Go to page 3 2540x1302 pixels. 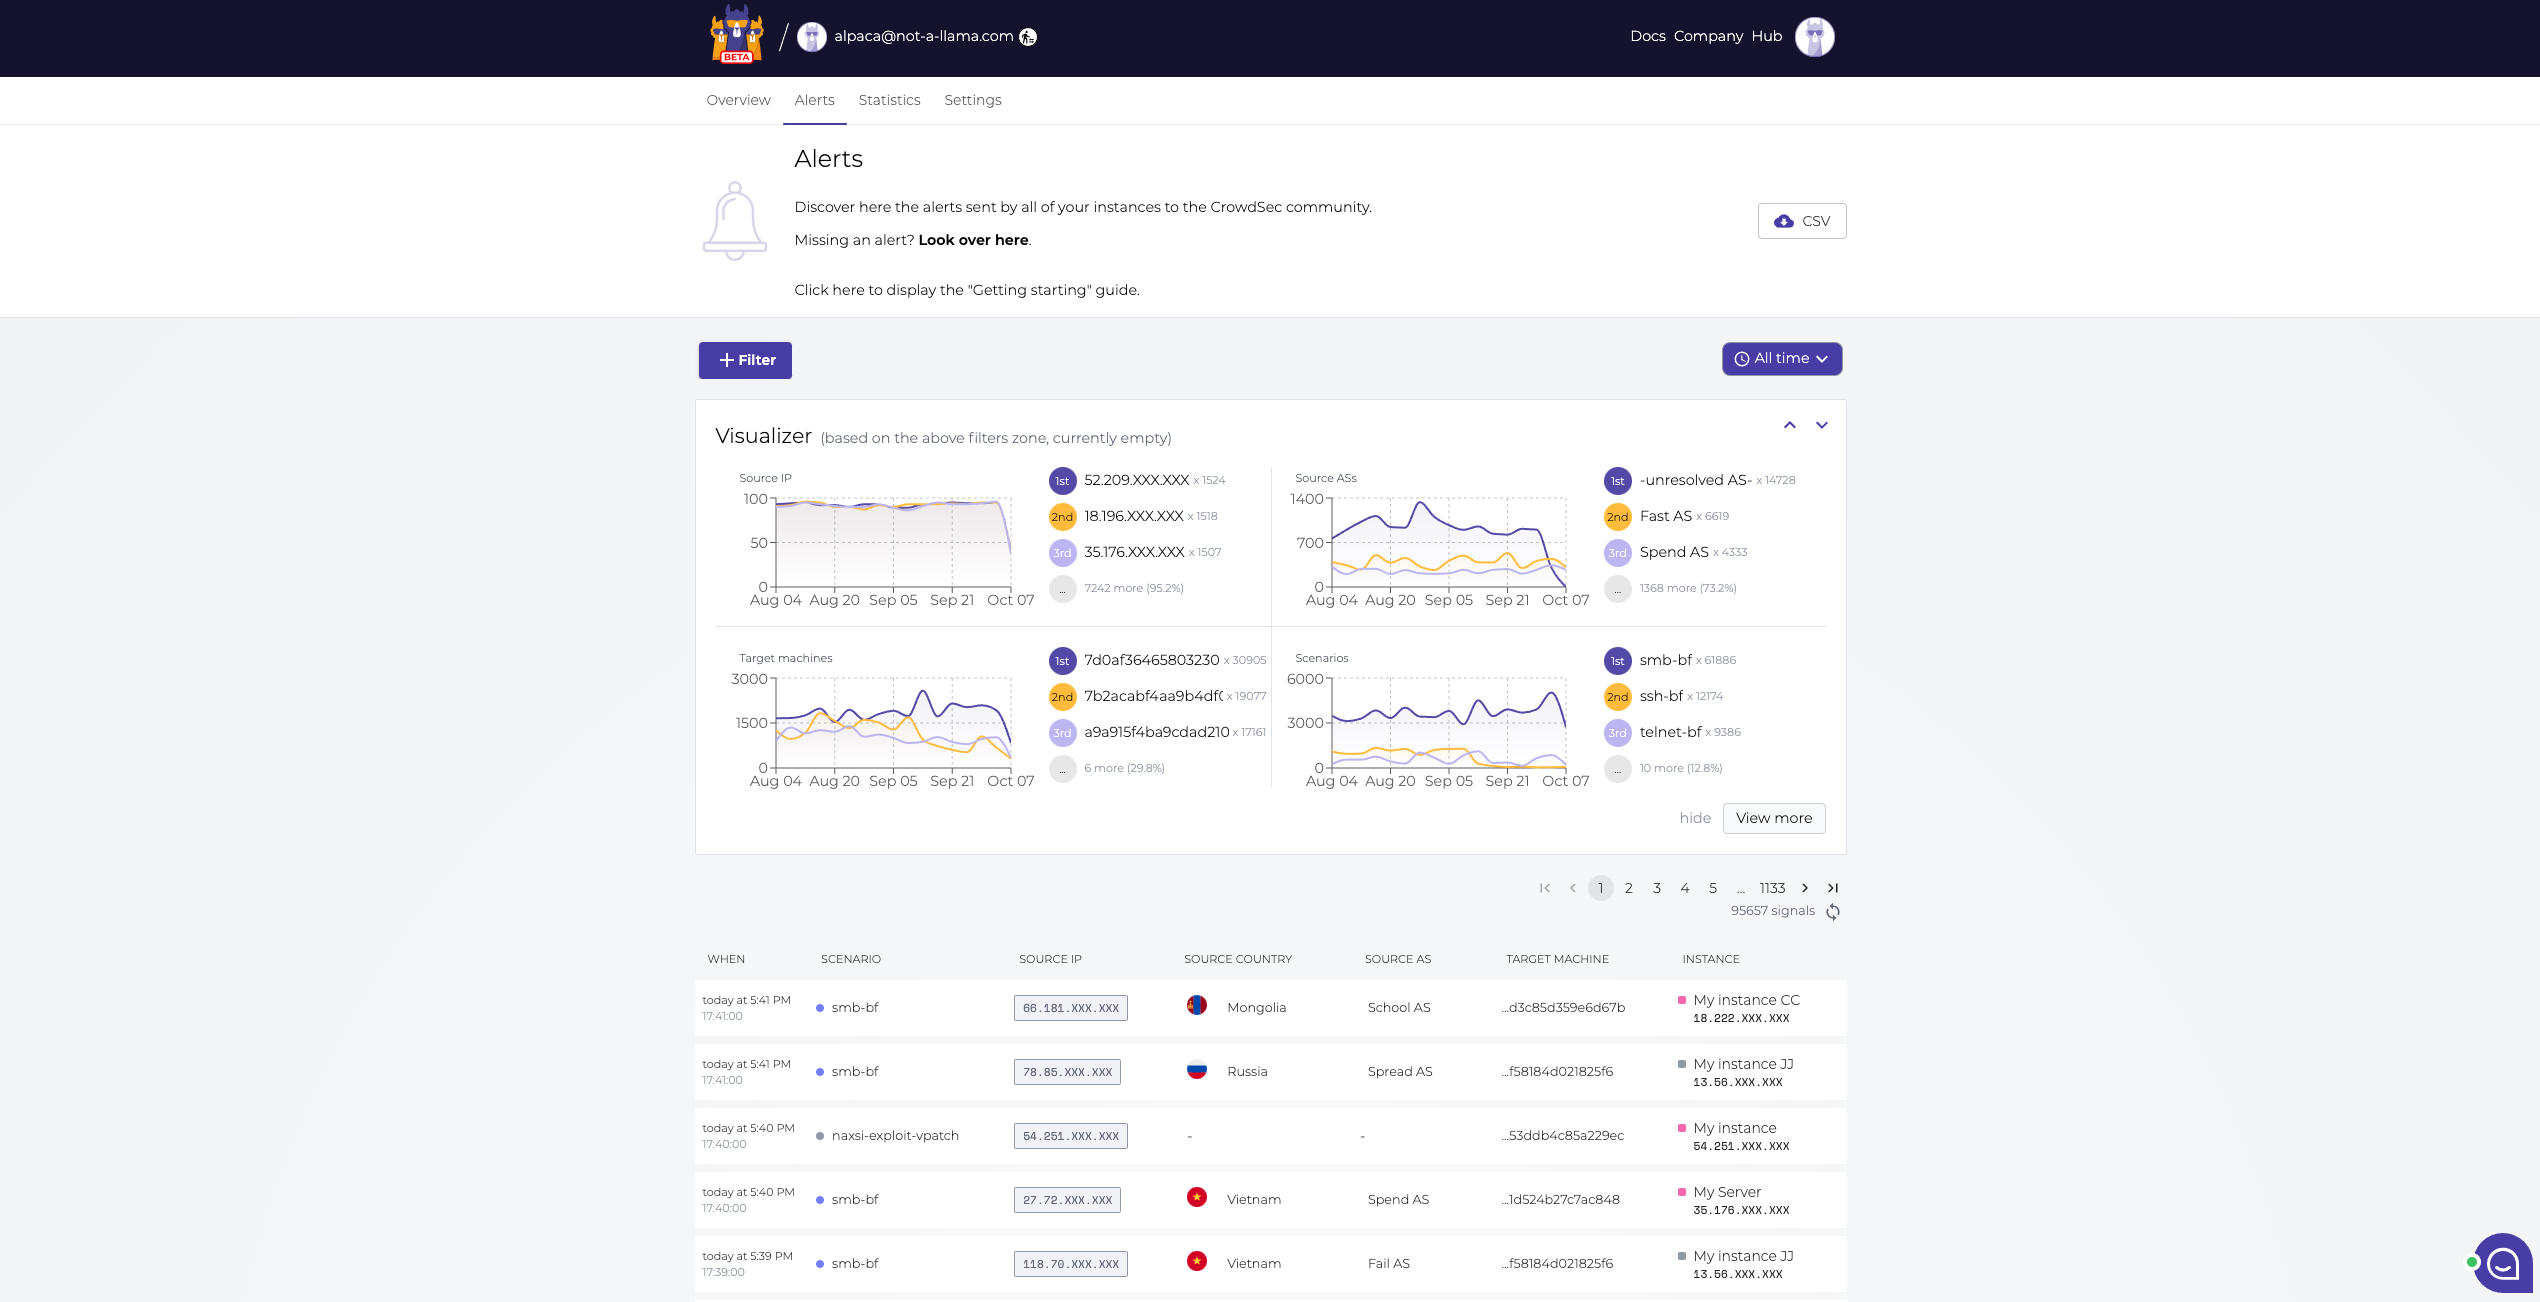[x=1657, y=888]
